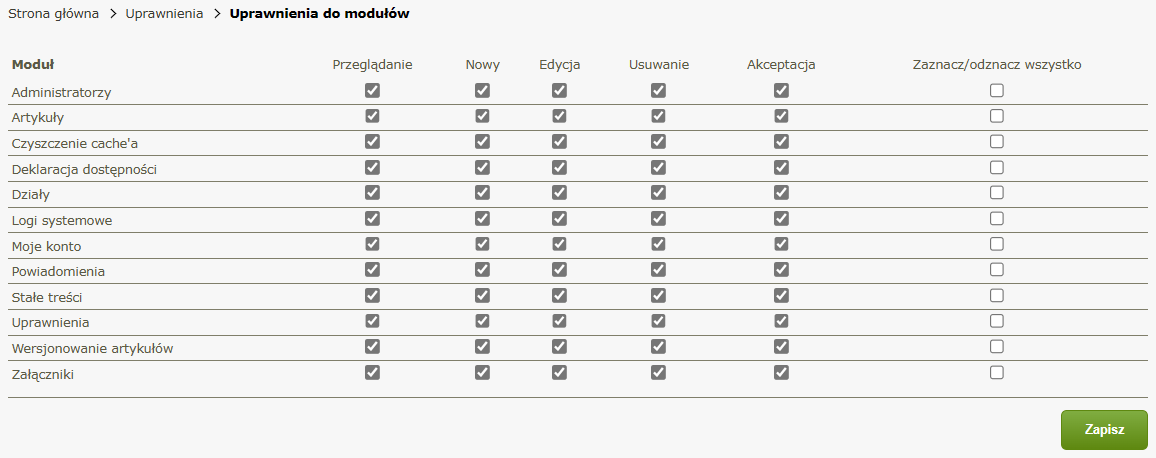Uncheck Edycja for Stałe treści

point(559,295)
